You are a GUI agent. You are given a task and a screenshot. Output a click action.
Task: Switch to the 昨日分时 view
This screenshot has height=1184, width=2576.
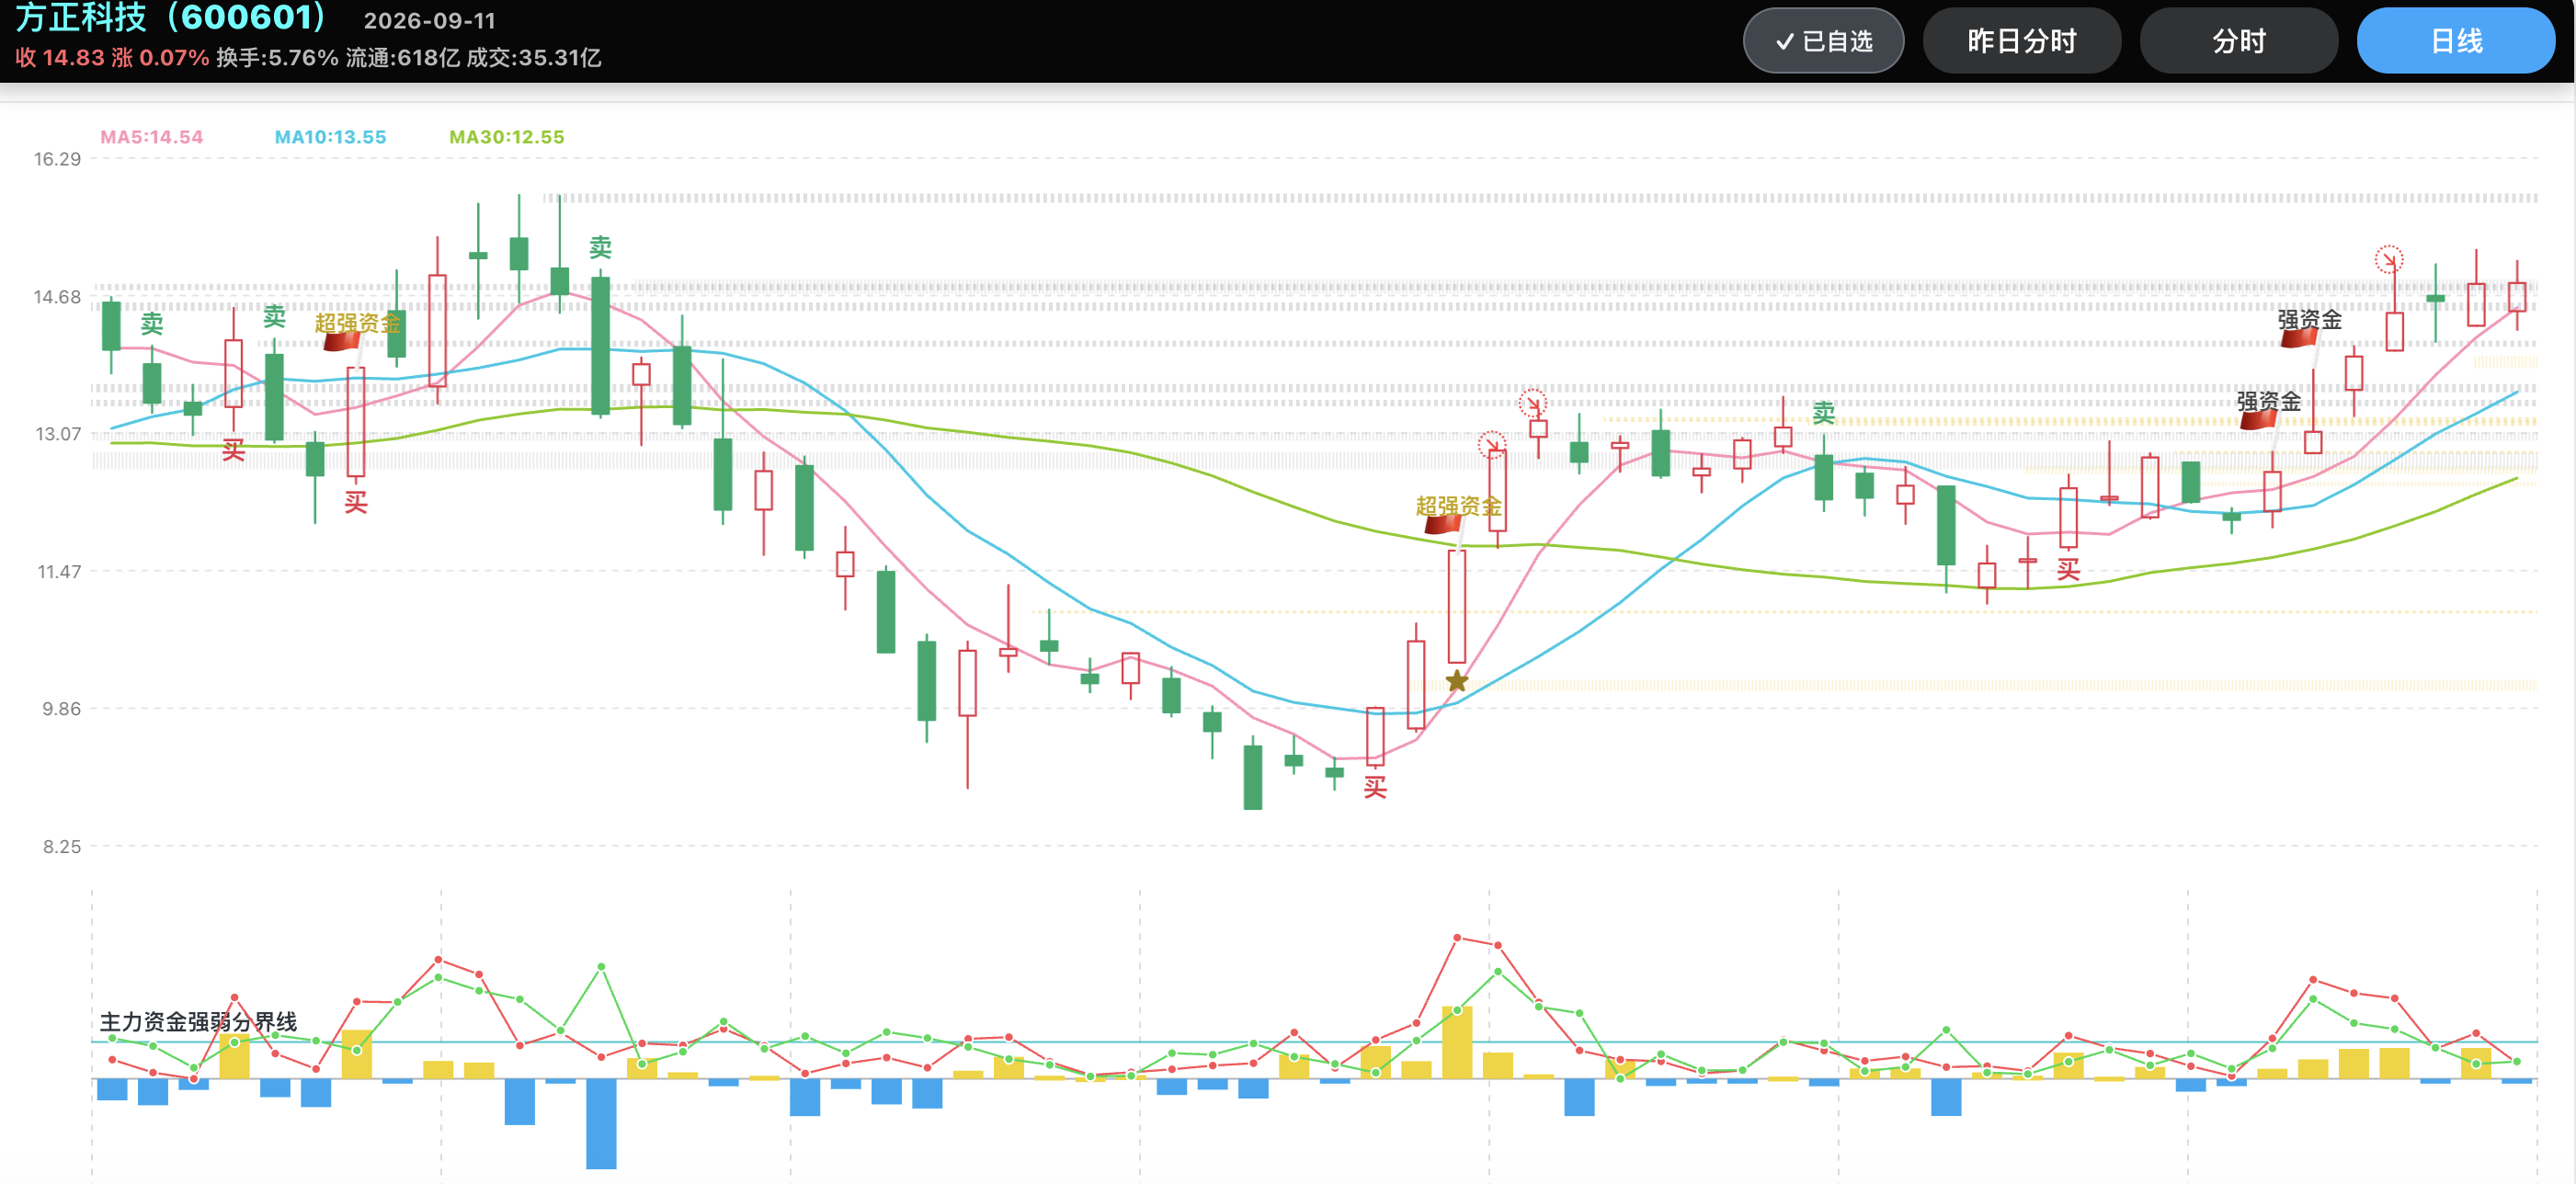pyautogui.click(x=2021, y=41)
